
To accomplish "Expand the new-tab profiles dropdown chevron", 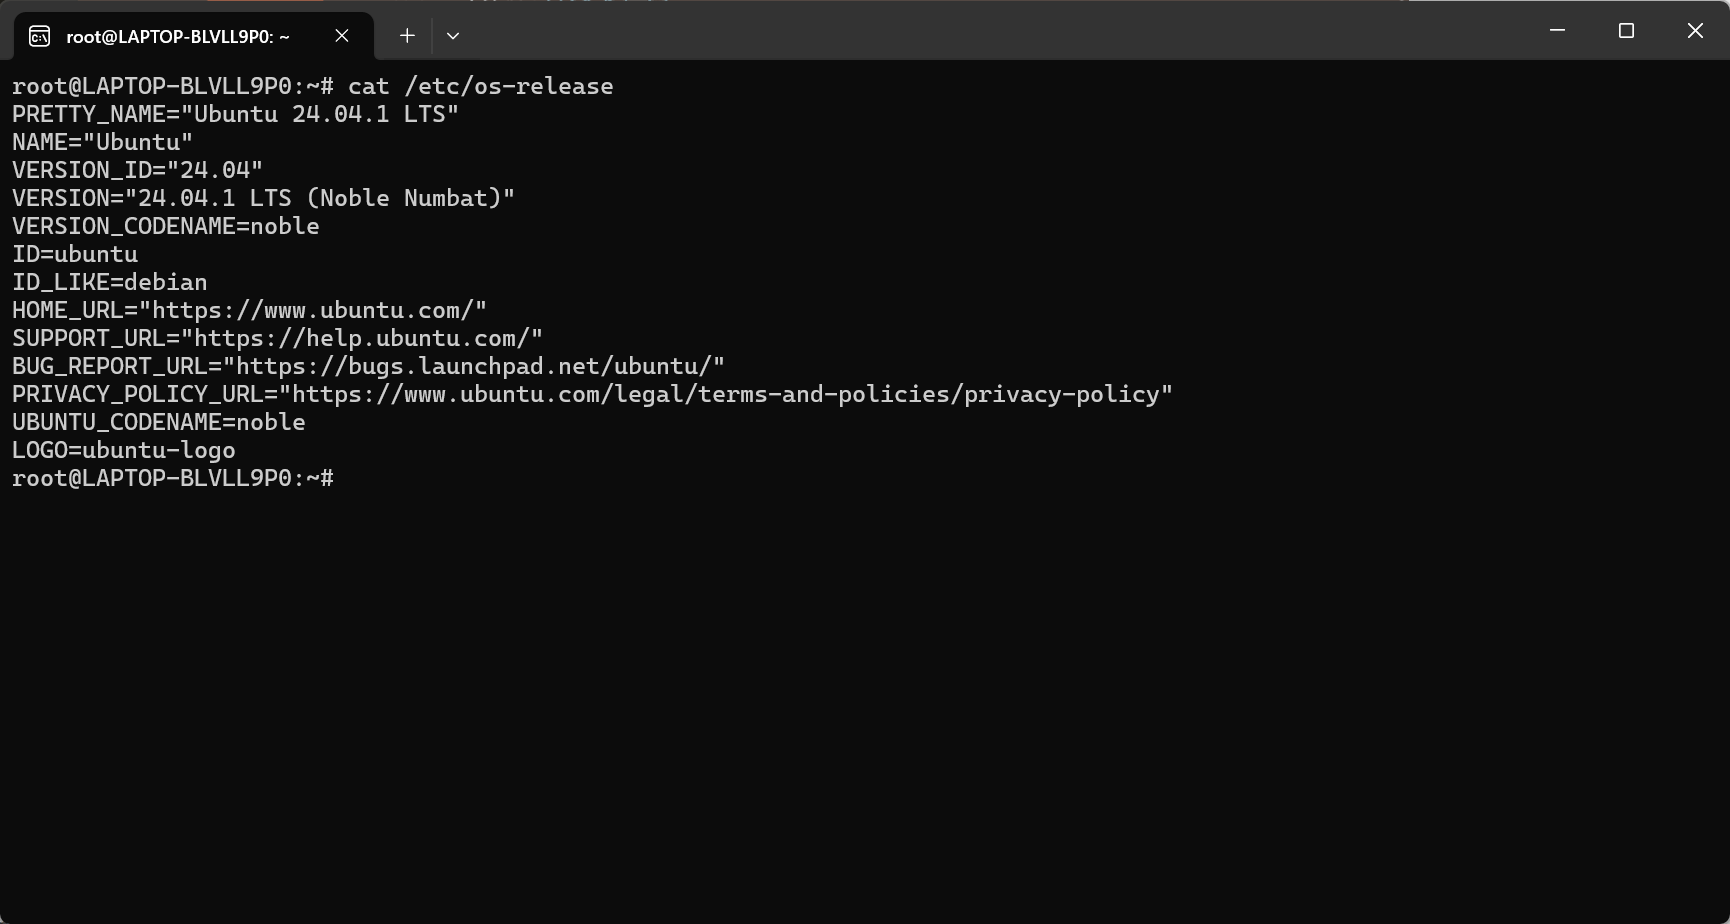I will tap(453, 36).
